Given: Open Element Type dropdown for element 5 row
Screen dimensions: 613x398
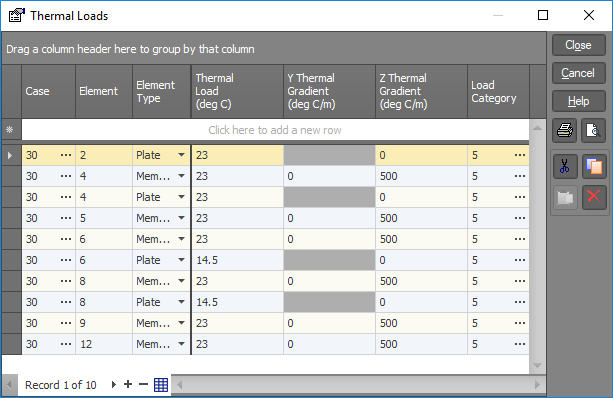Looking at the screenshot, I should [x=181, y=218].
